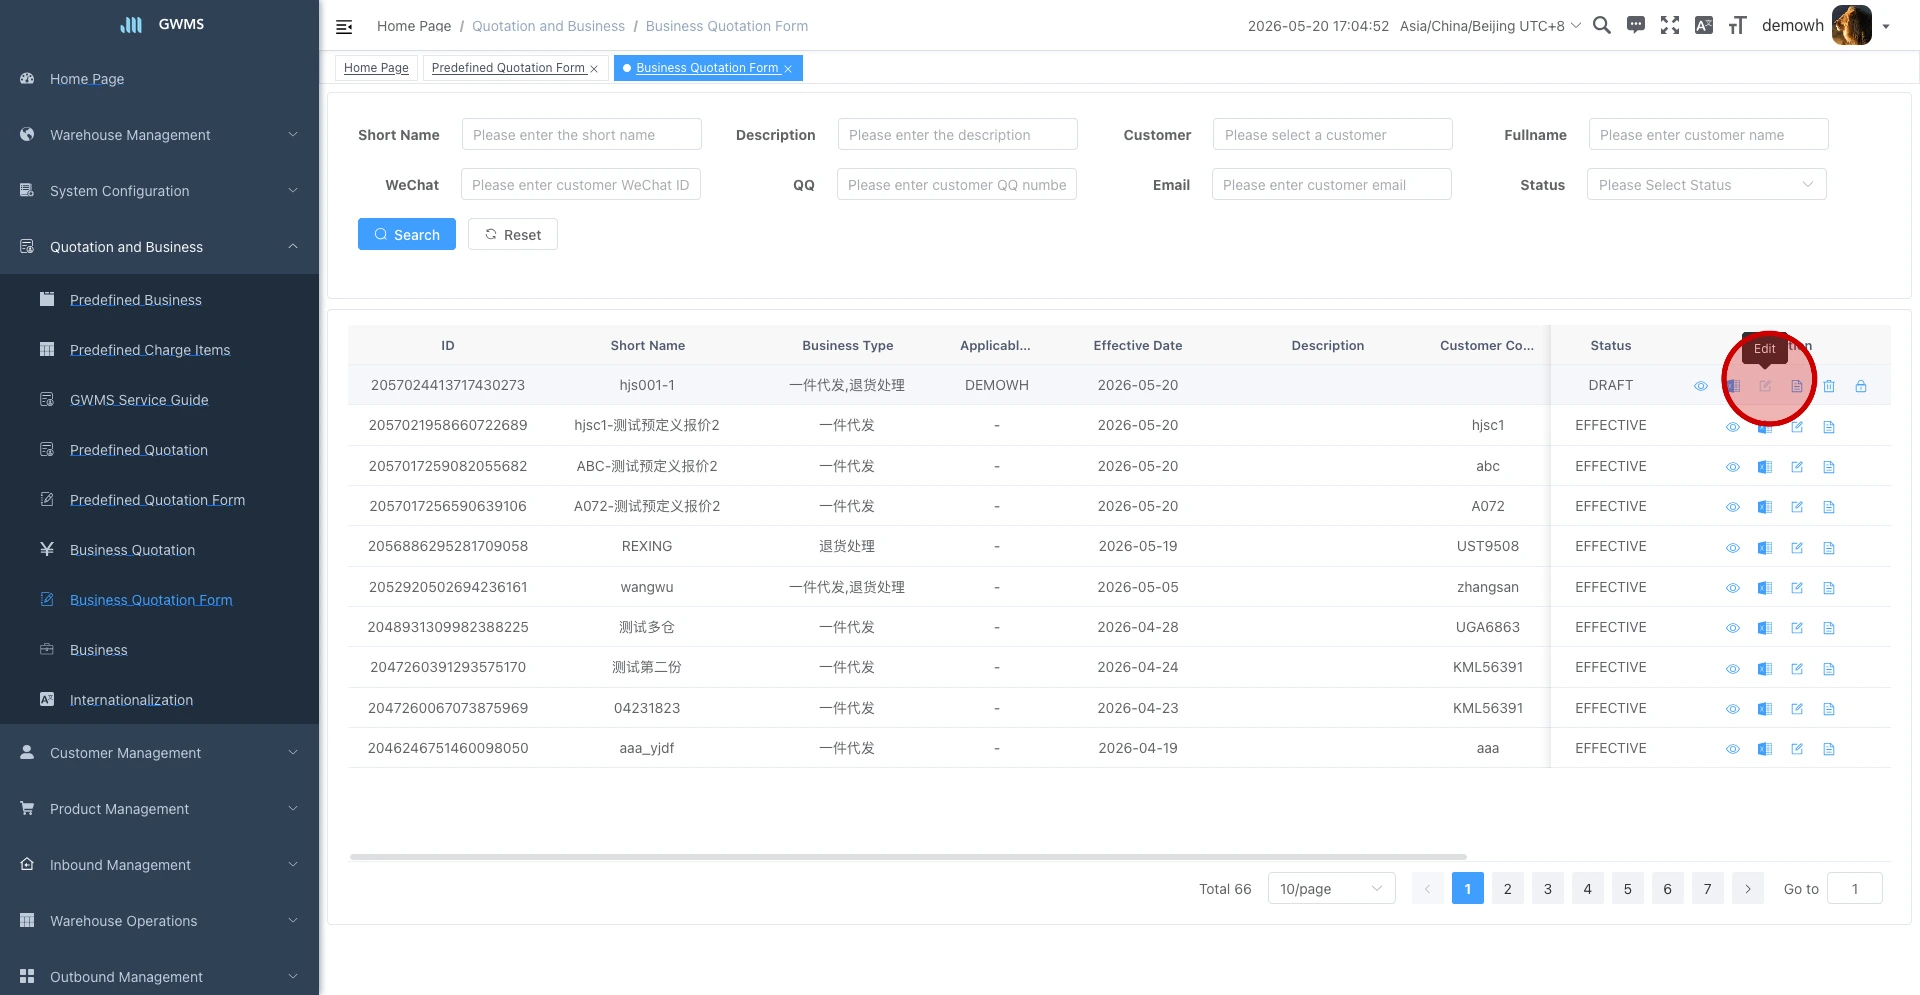Edit the wangwu quotation row
The image size is (1920, 995).
1797,588
